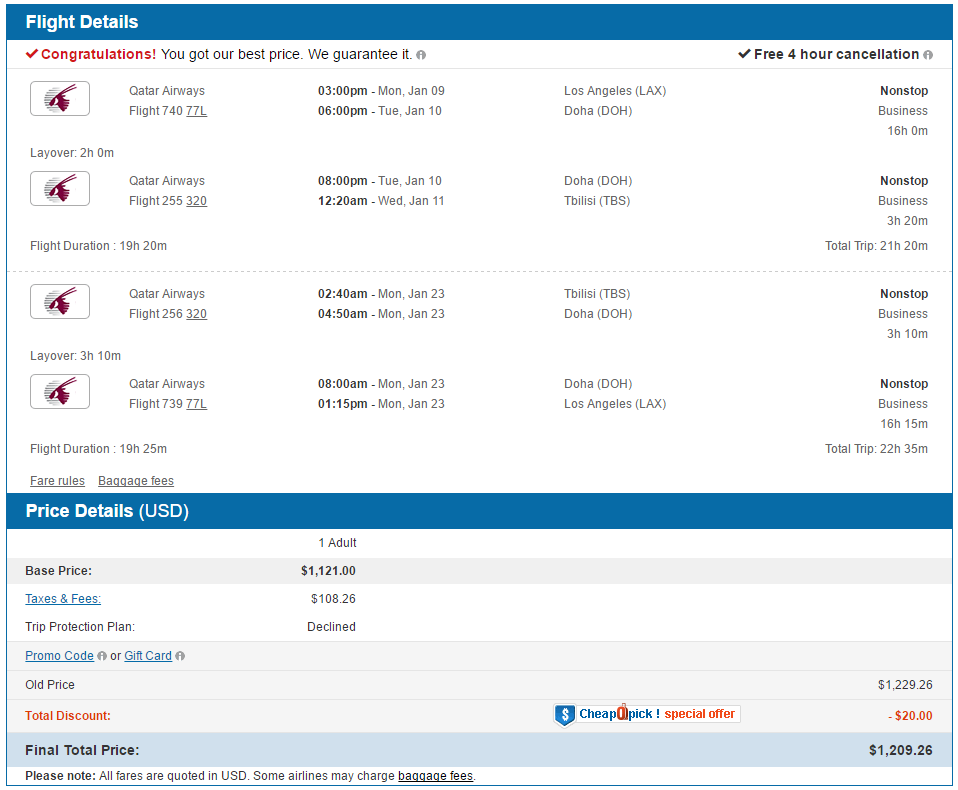Image resolution: width=958 pixels, height=790 pixels.
Task: Click the Trip Protection Plan: label
Action: (x=80, y=627)
